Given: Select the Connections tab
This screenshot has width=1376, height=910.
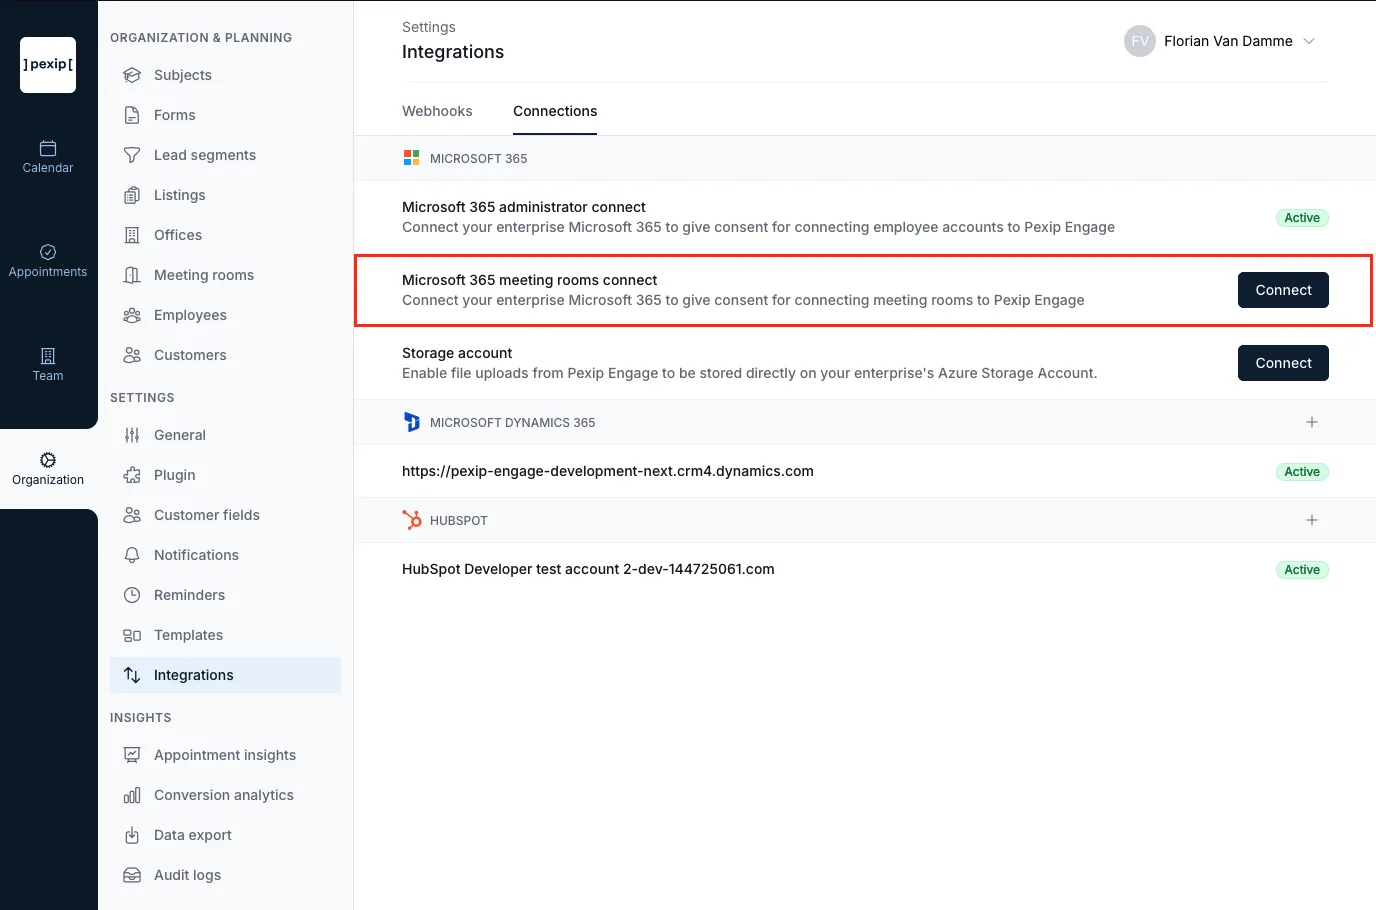Looking at the screenshot, I should click(555, 111).
